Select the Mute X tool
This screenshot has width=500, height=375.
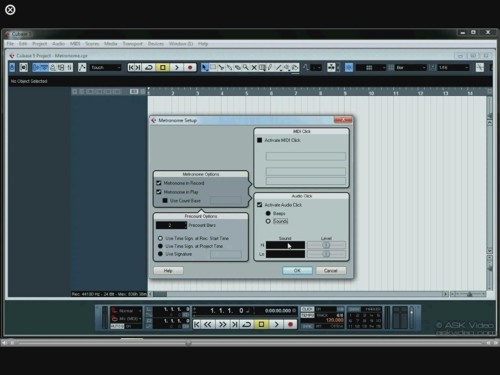pyautogui.click(x=254, y=68)
